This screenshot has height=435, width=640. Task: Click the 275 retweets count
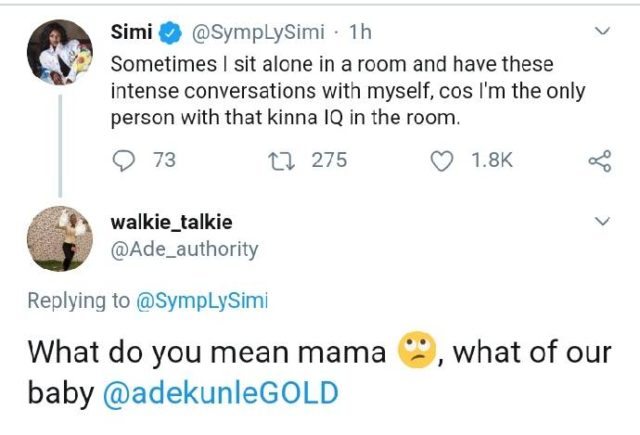pyautogui.click(x=329, y=160)
